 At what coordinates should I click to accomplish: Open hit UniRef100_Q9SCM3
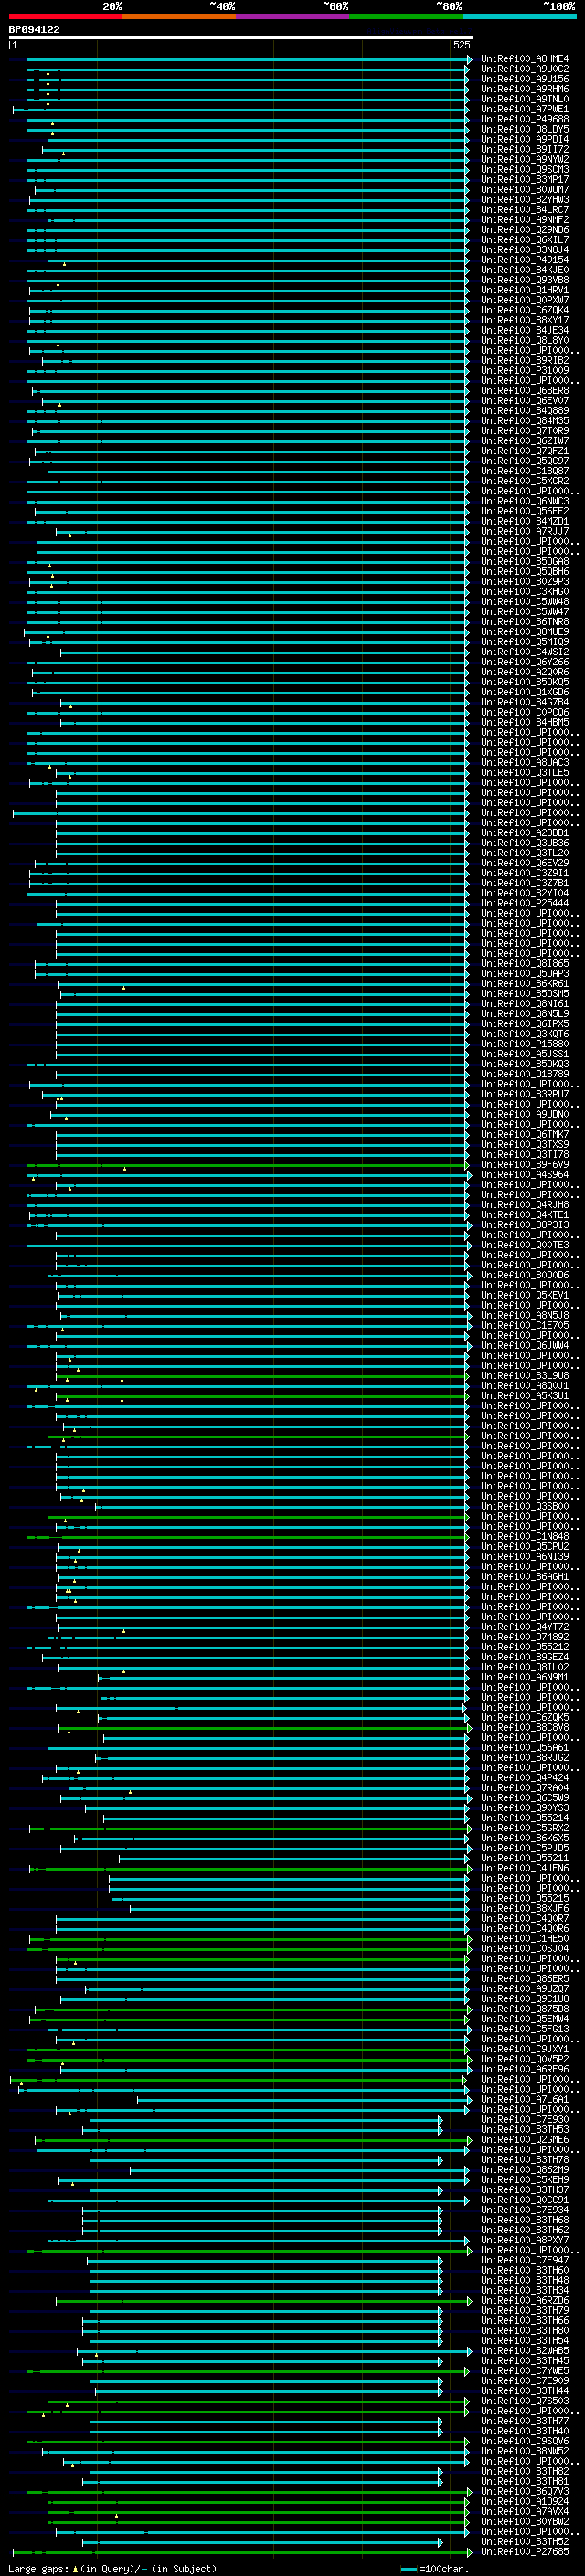(x=525, y=170)
